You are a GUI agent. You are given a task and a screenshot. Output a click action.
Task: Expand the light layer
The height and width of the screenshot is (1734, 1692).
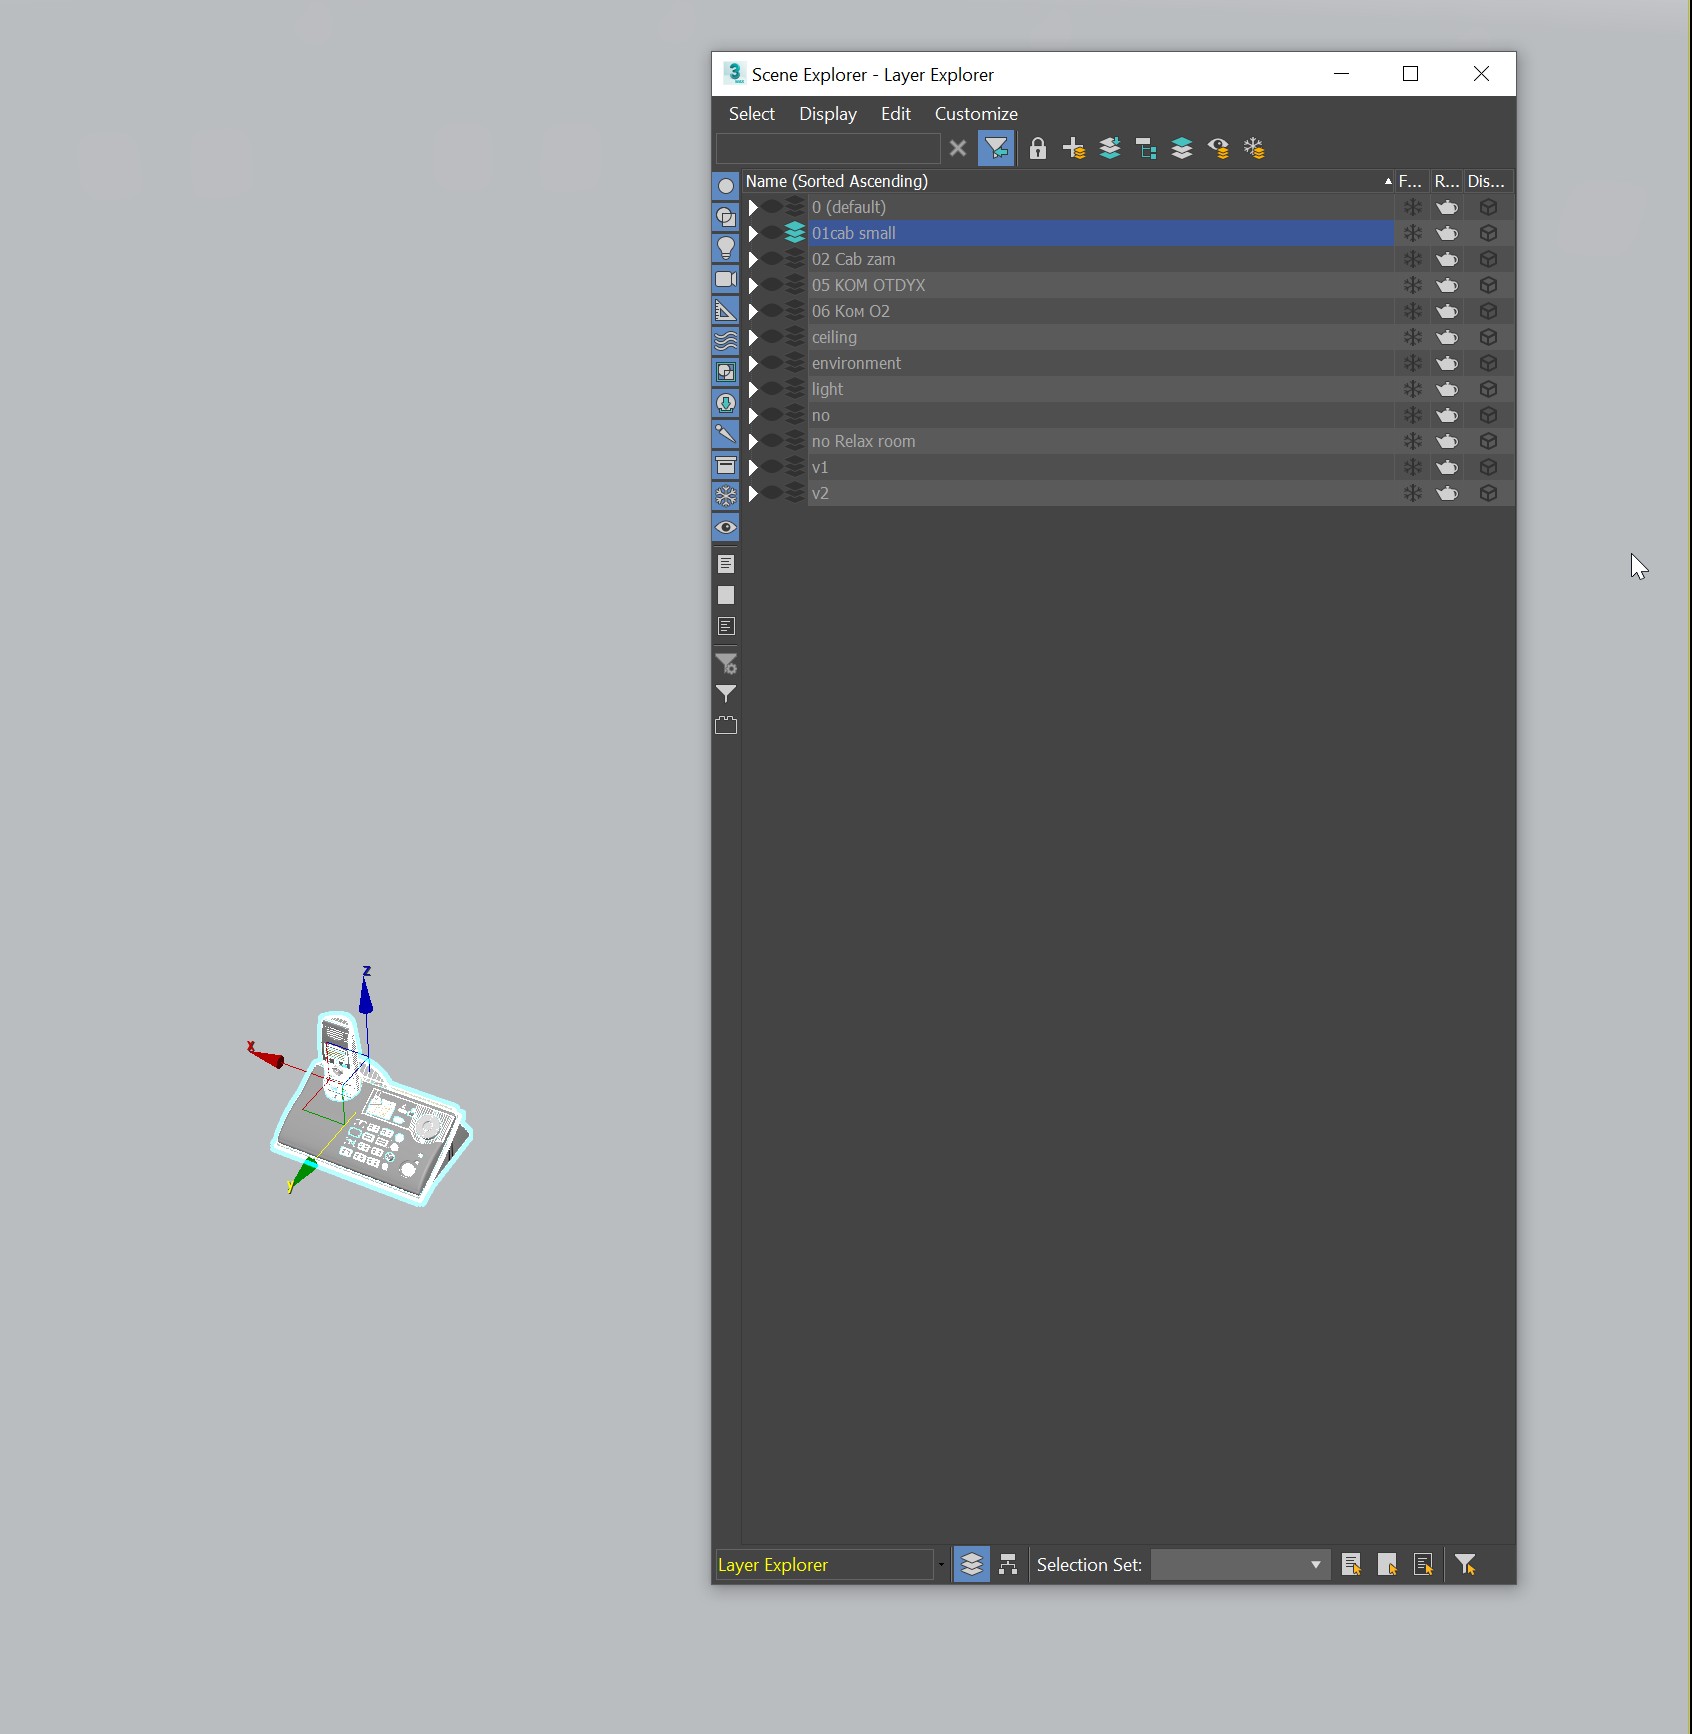click(x=753, y=389)
